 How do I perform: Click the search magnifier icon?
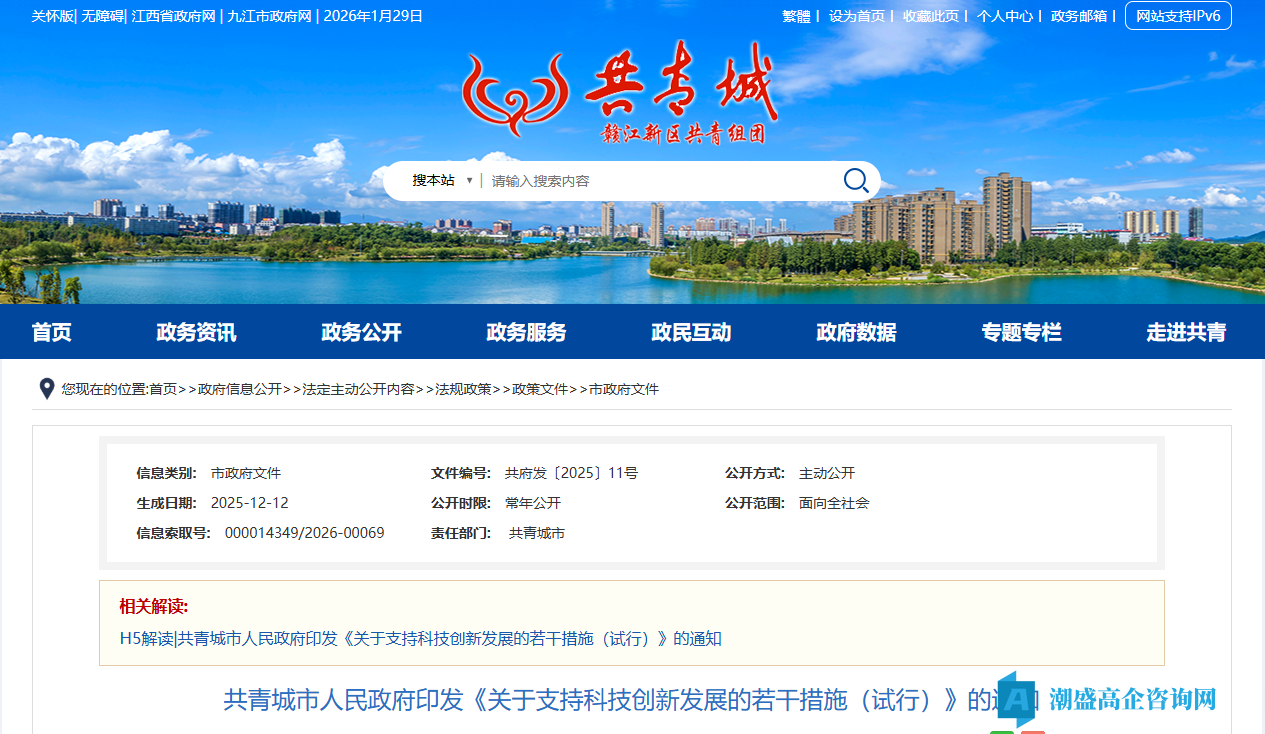(855, 180)
